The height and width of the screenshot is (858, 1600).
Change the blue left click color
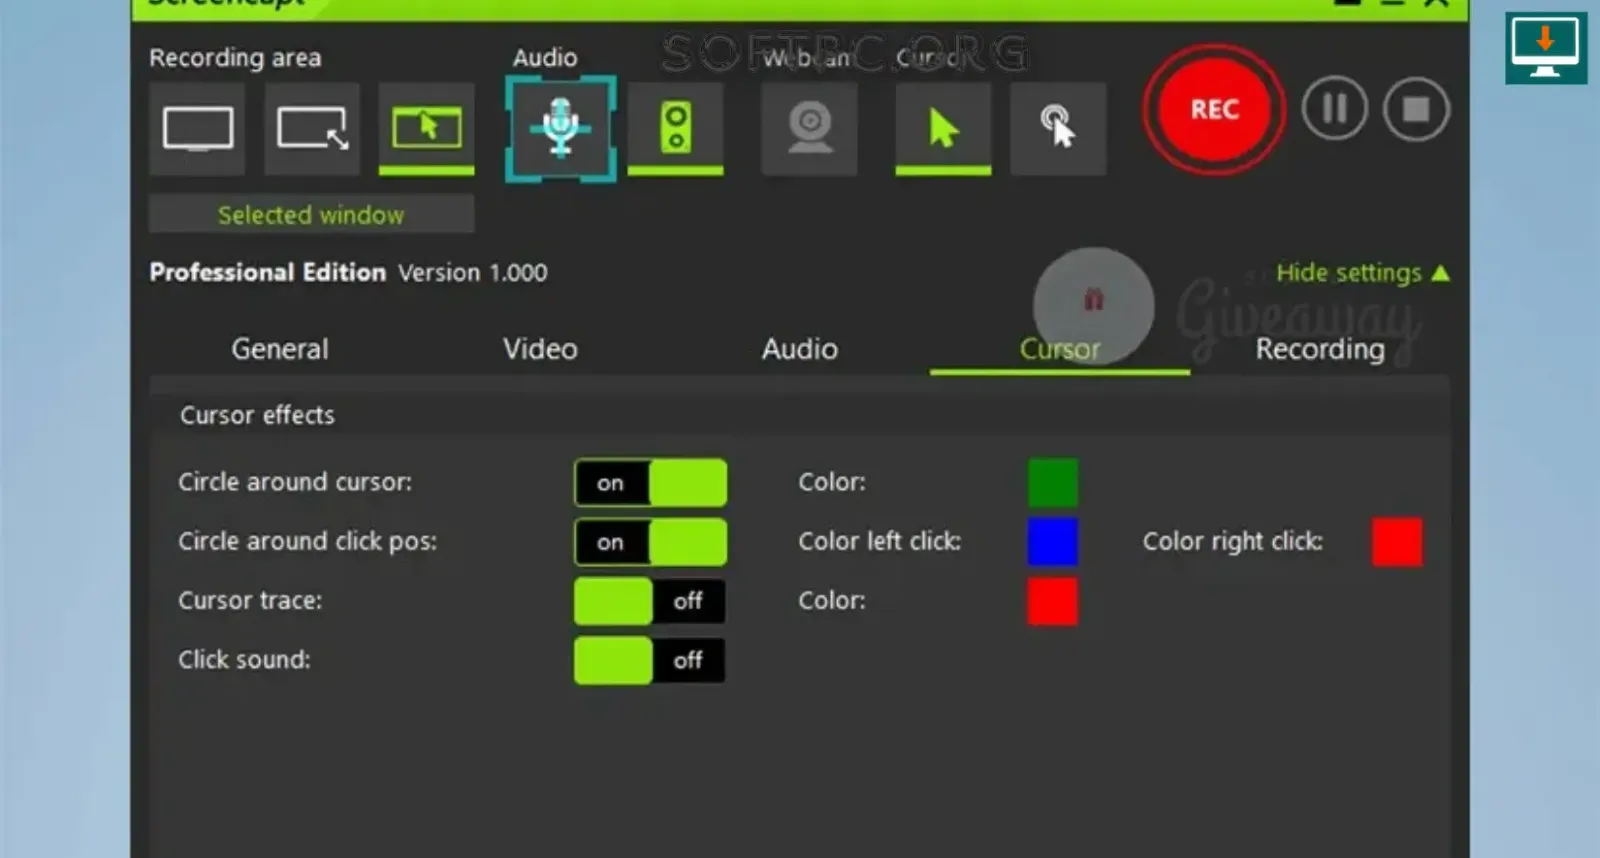(x=1053, y=542)
